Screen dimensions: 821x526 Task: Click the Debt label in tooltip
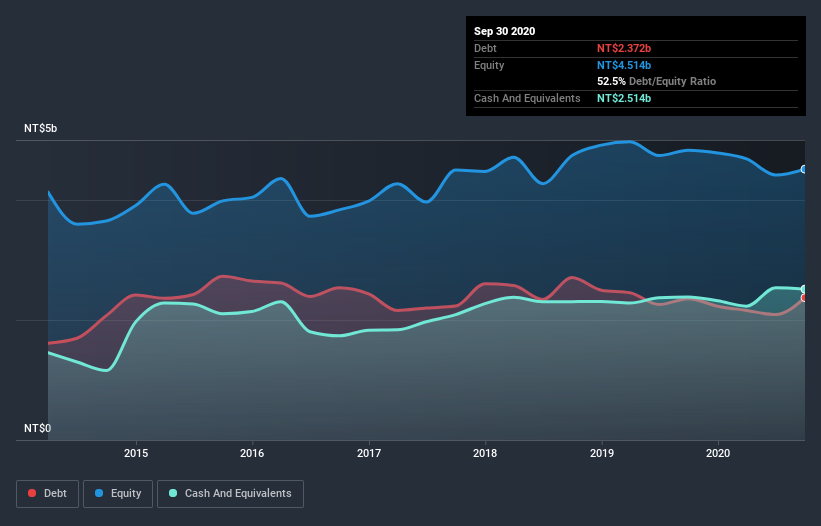point(485,48)
